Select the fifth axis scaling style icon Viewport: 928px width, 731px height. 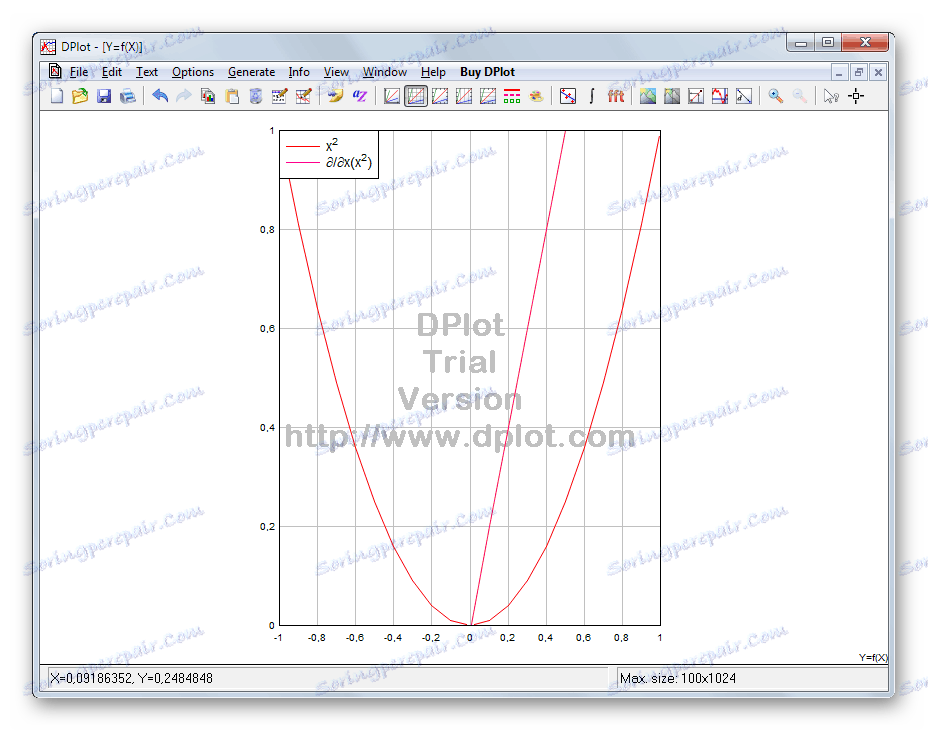click(488, 96)
